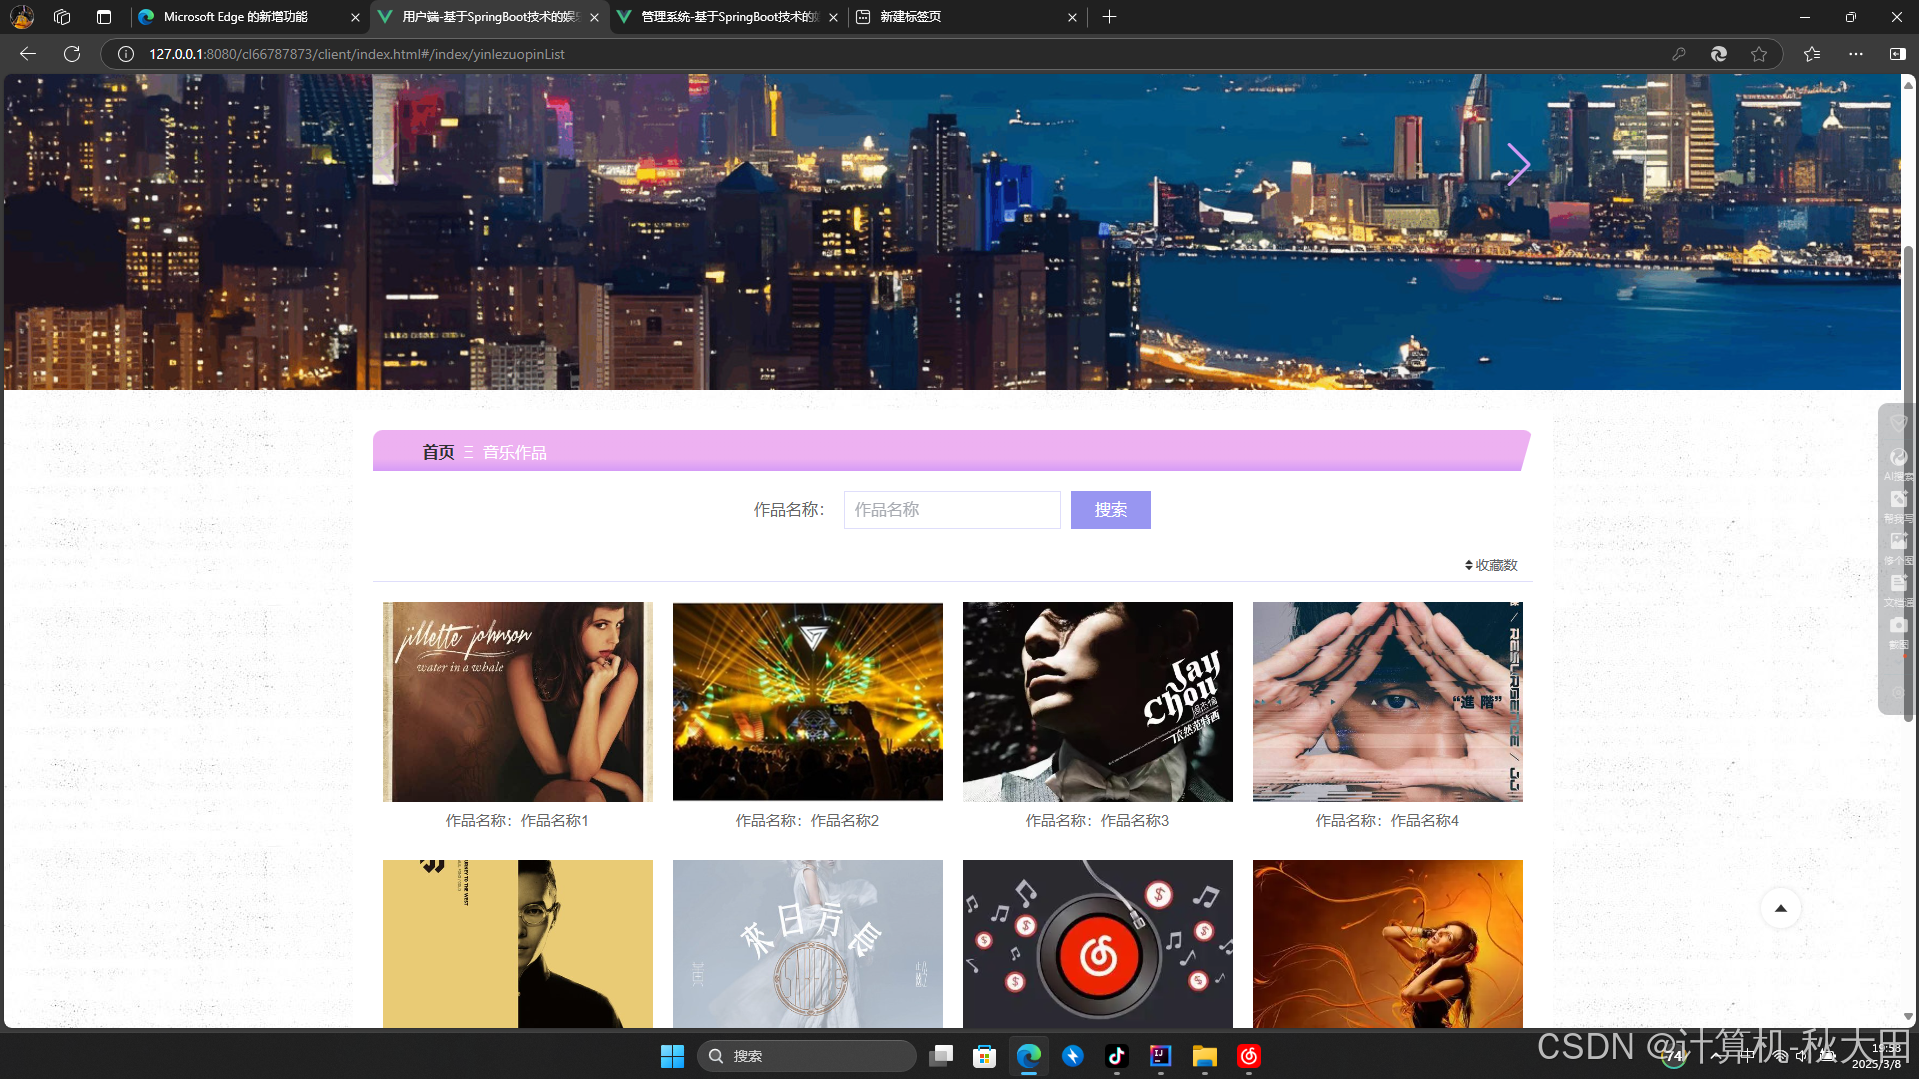
Task: Add this page to favorites star
Action: [1759, 54]
